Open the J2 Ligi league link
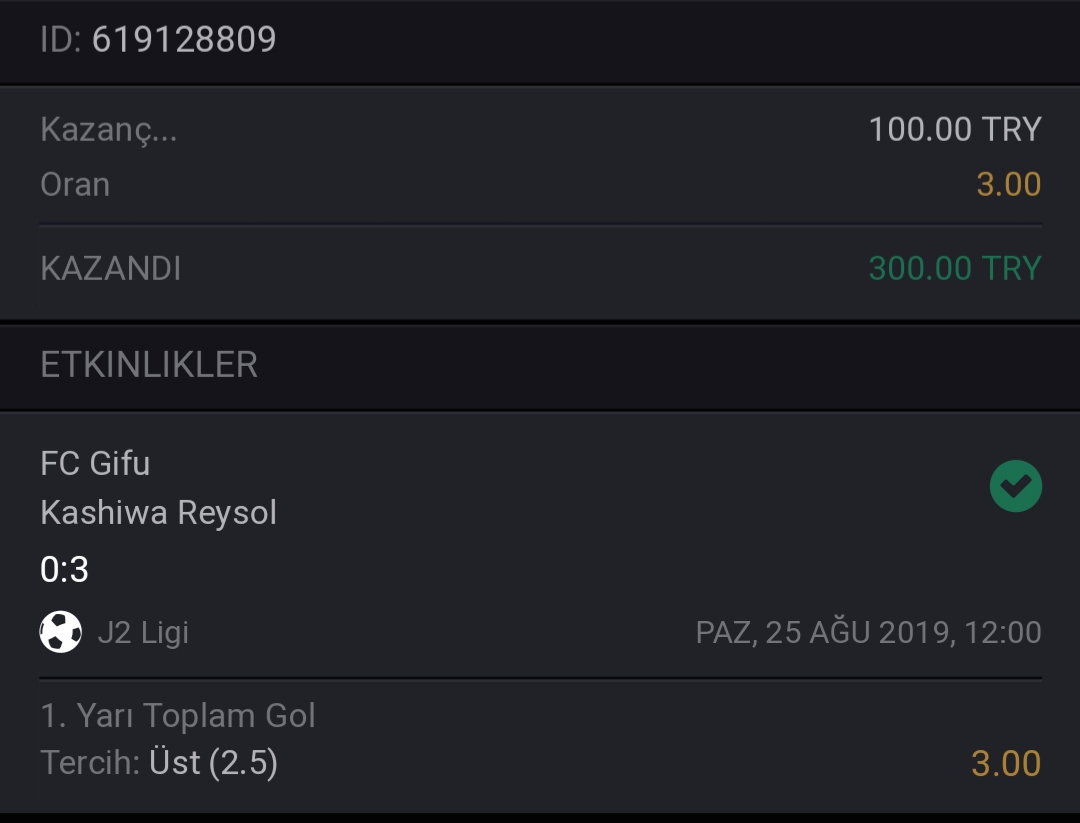 click(x=143, y=632)
